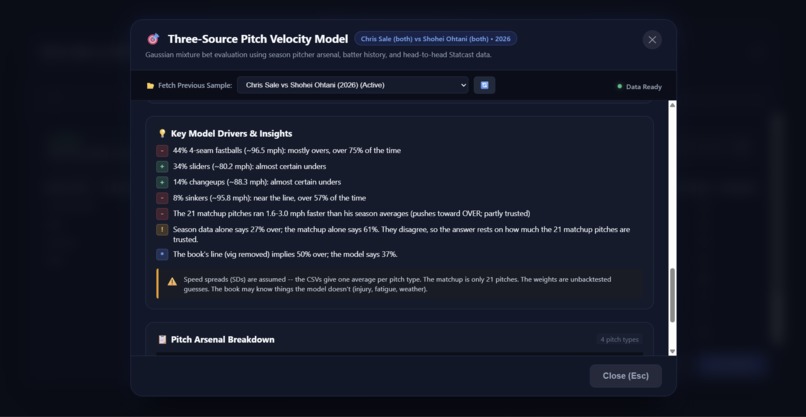Click the warning triangle in the disclaimer note

(172, 281)
